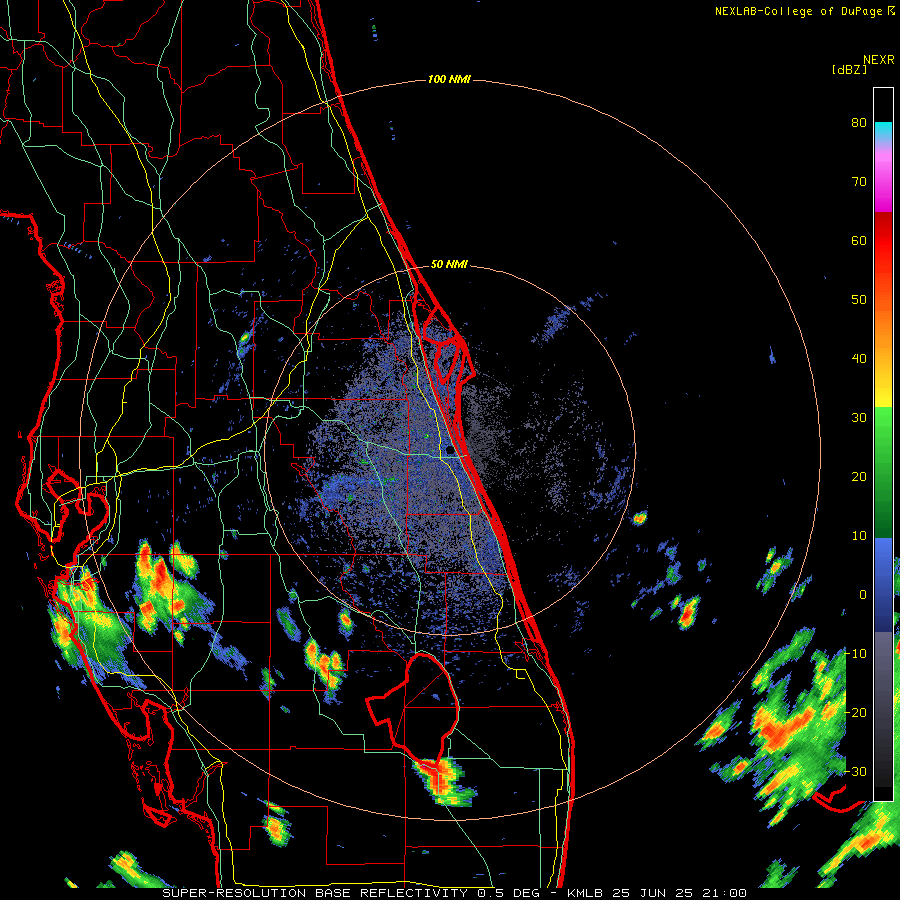900x900 pixels.
Task: Click the 40 value on the dBZ scale
Action: pos(859,359)
